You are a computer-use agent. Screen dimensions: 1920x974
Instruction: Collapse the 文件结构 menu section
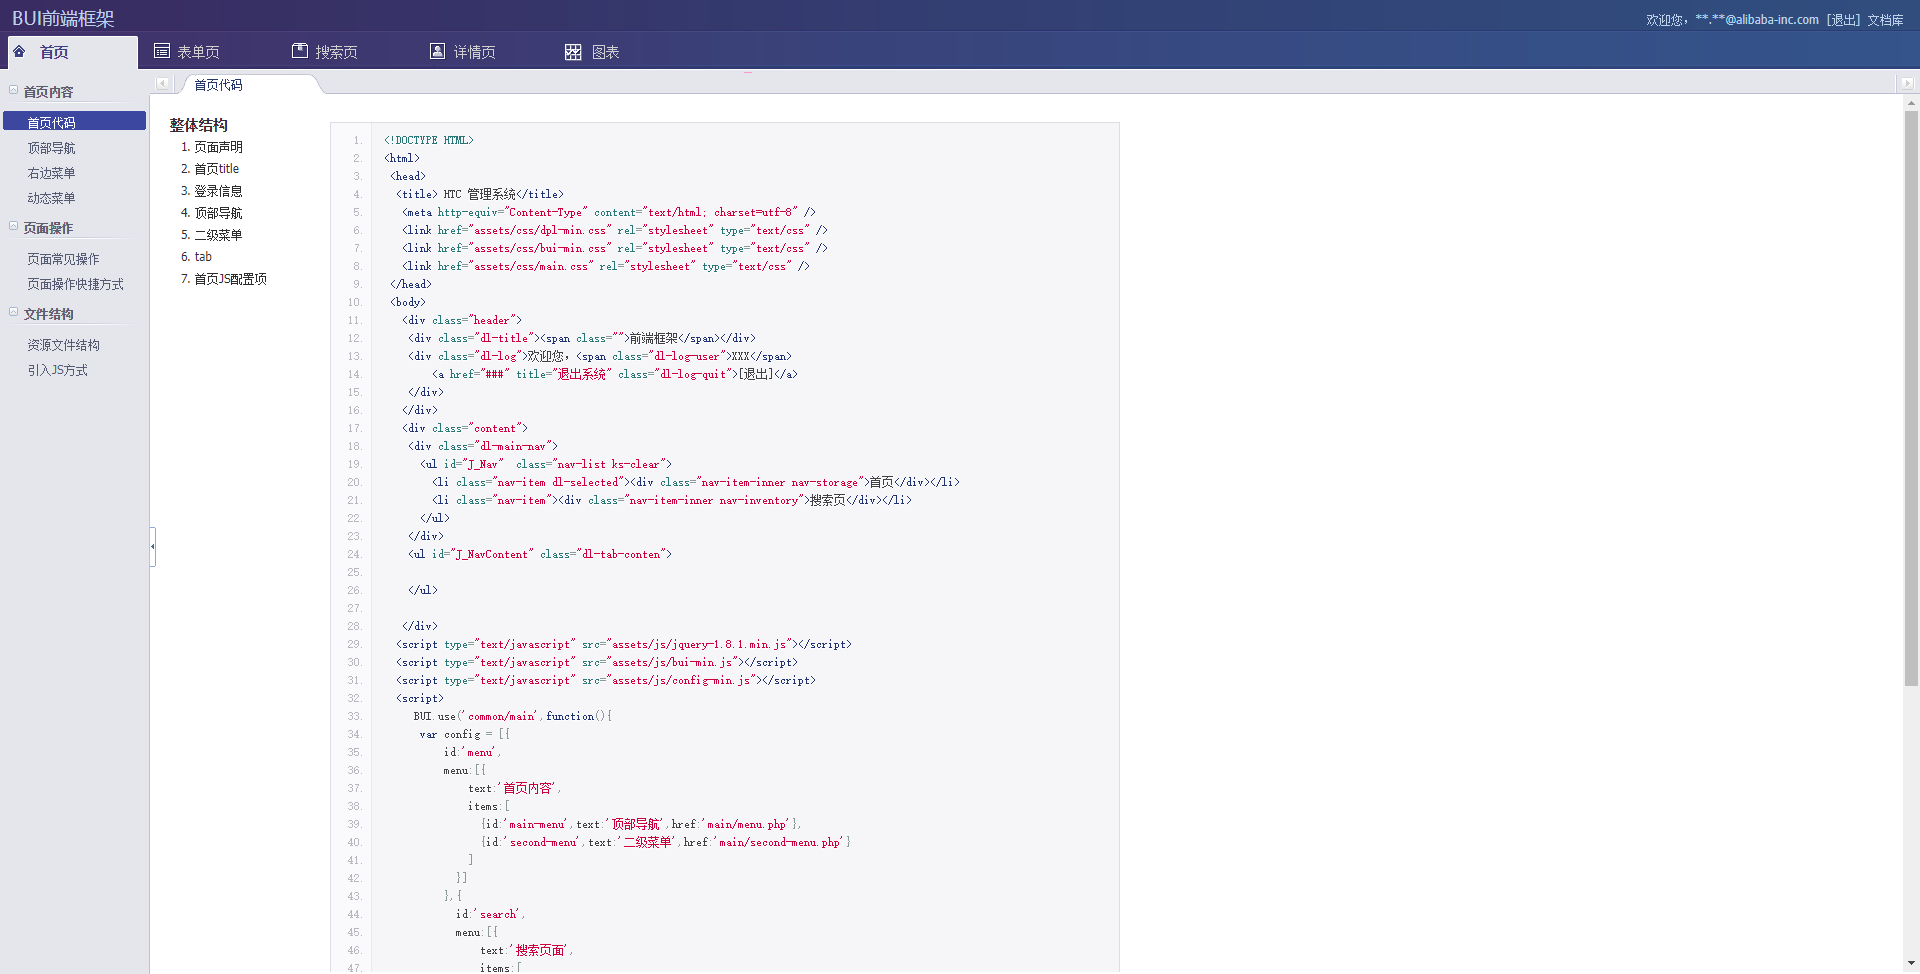point(14,312)
